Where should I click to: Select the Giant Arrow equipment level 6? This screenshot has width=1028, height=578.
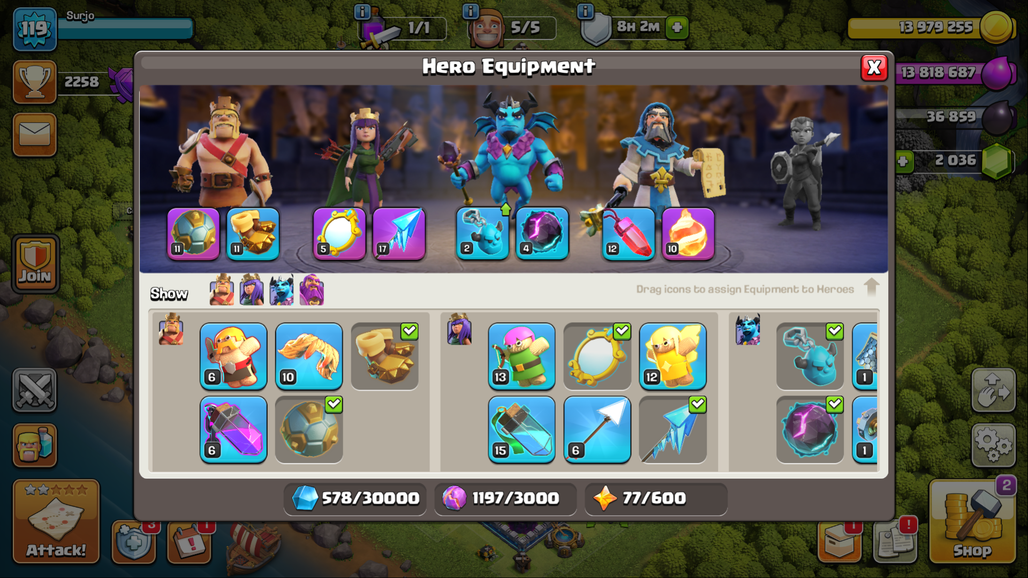(597, 429)
